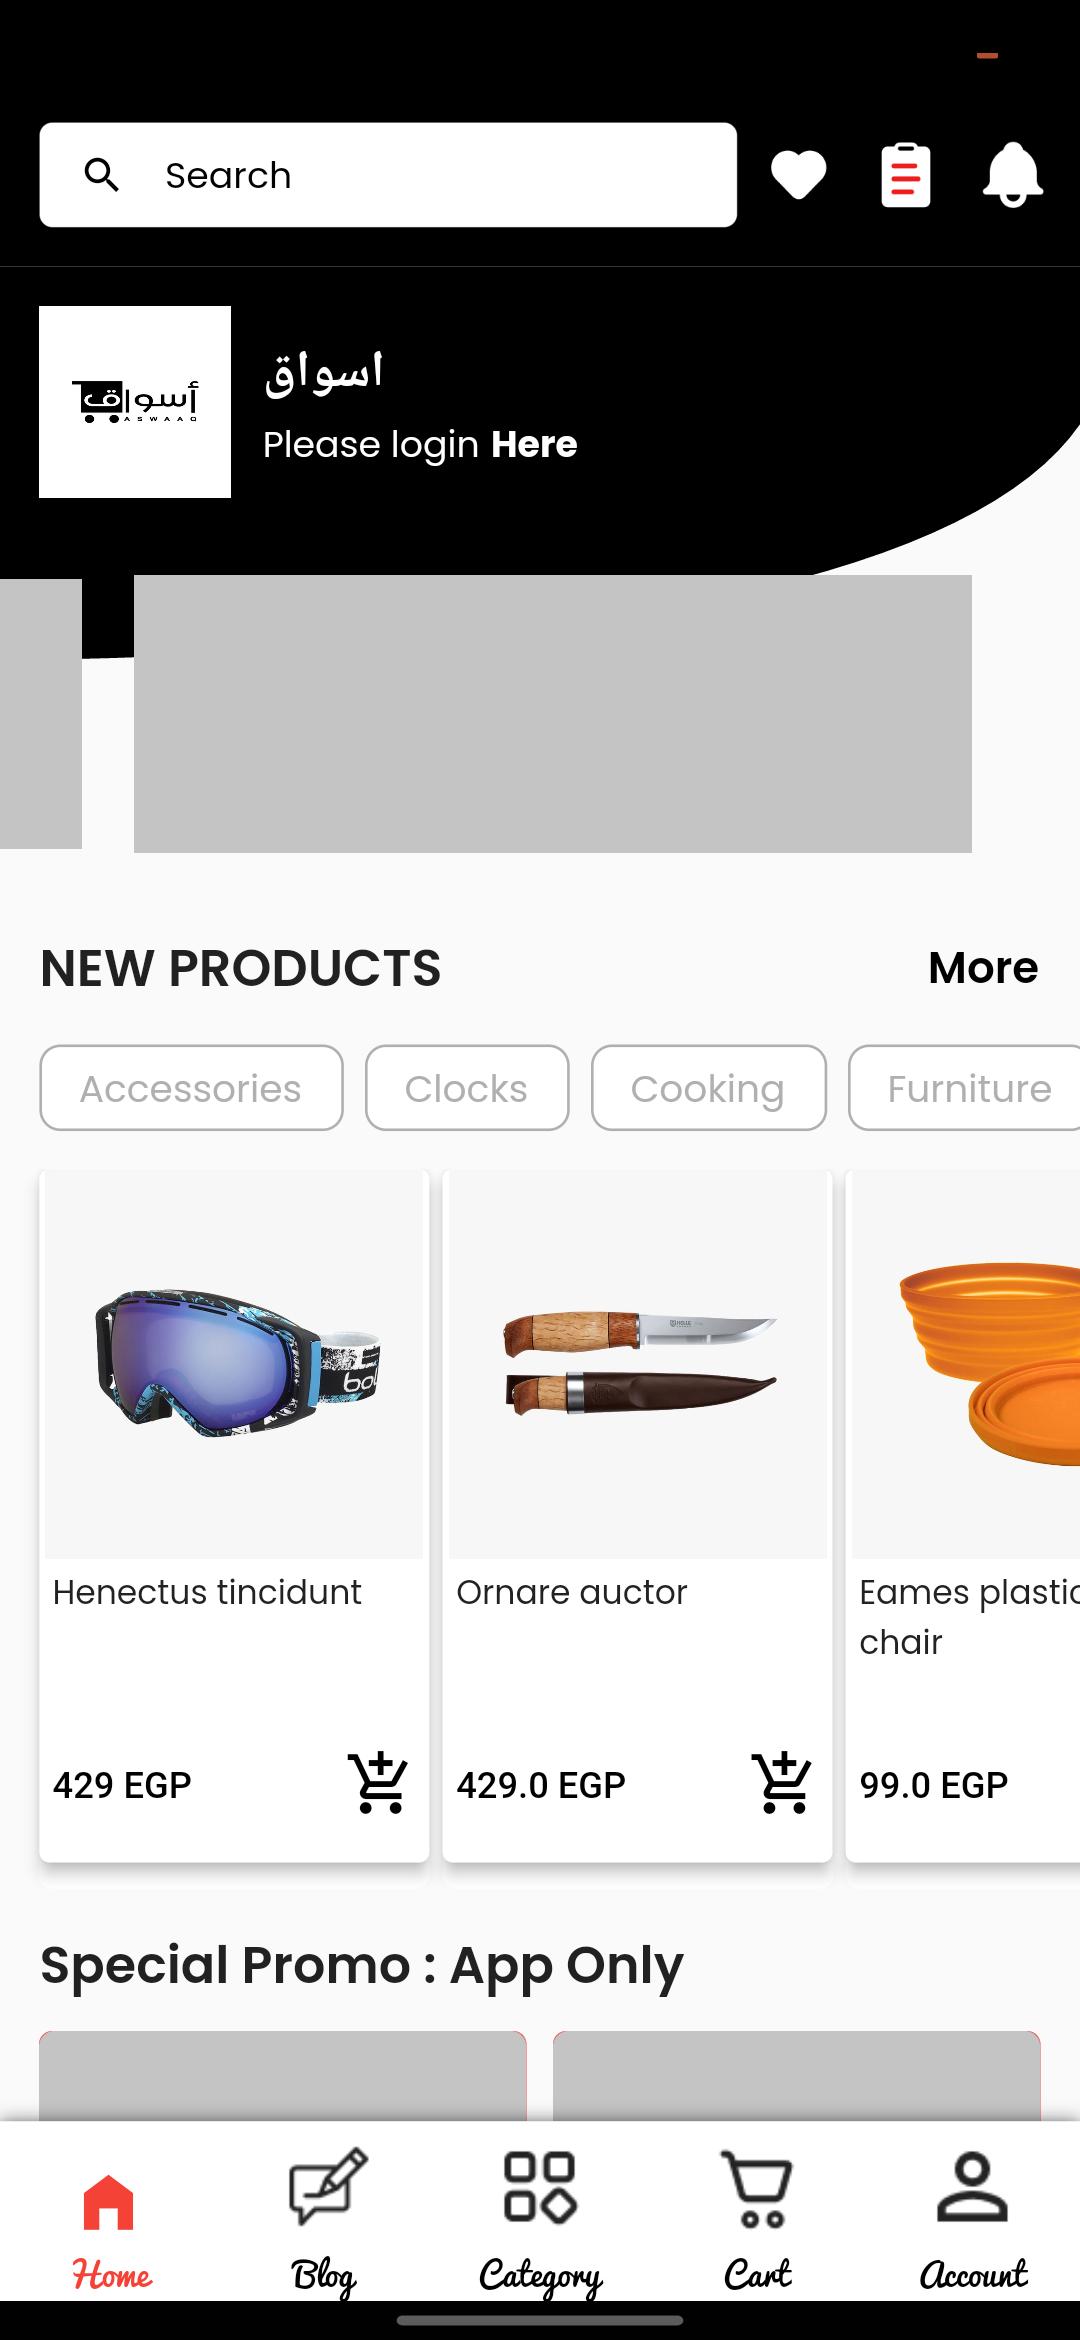Filter new products by Accessories
Viewport: 1080px width, 2340px height.
191,1088
